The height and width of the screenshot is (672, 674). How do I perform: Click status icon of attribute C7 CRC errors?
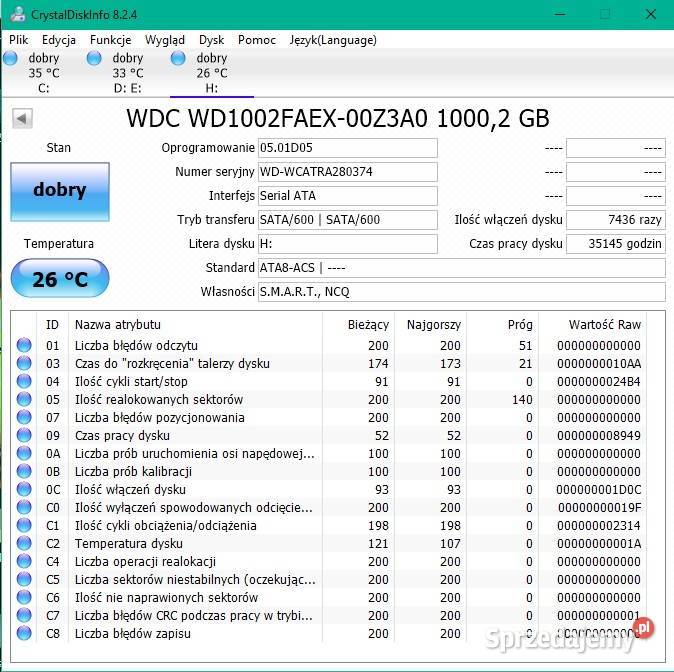(24, 616)
